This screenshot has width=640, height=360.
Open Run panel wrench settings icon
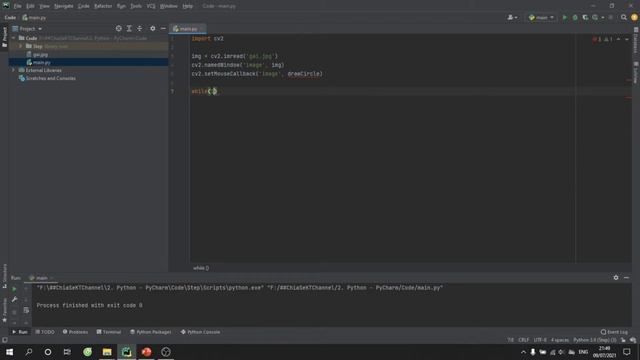point(14,300)
